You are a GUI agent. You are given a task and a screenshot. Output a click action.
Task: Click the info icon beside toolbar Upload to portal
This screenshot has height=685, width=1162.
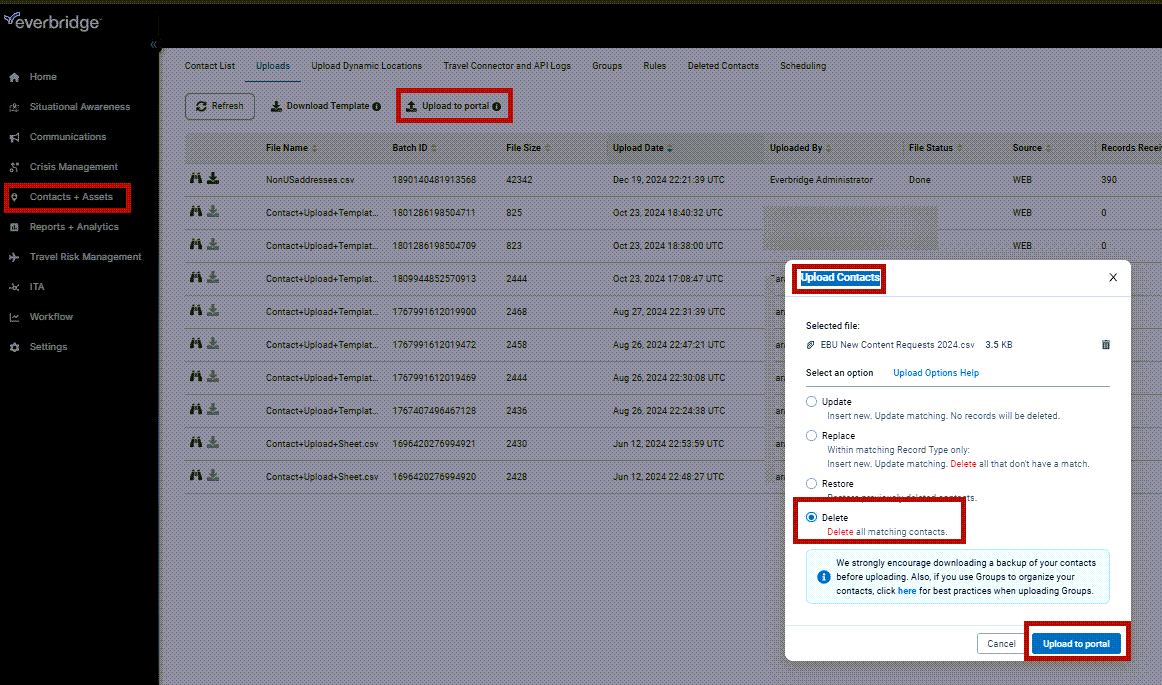tap(497, 107)
